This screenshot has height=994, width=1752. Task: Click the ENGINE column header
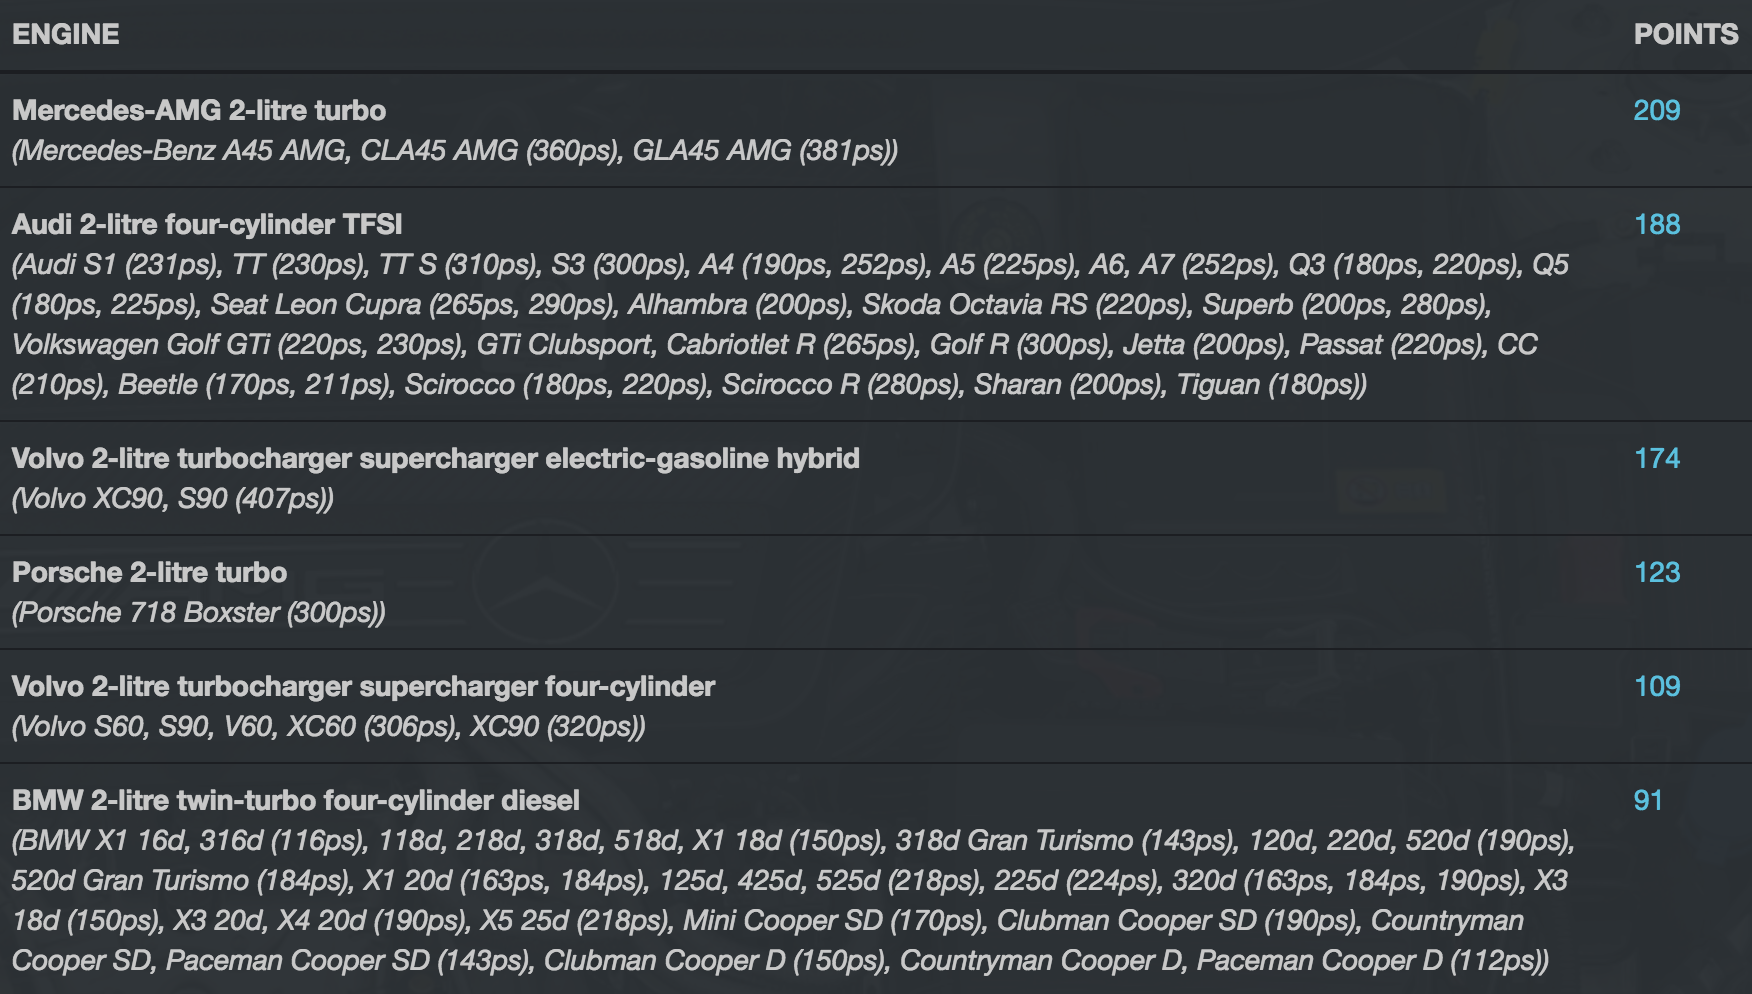coord(66,34)
